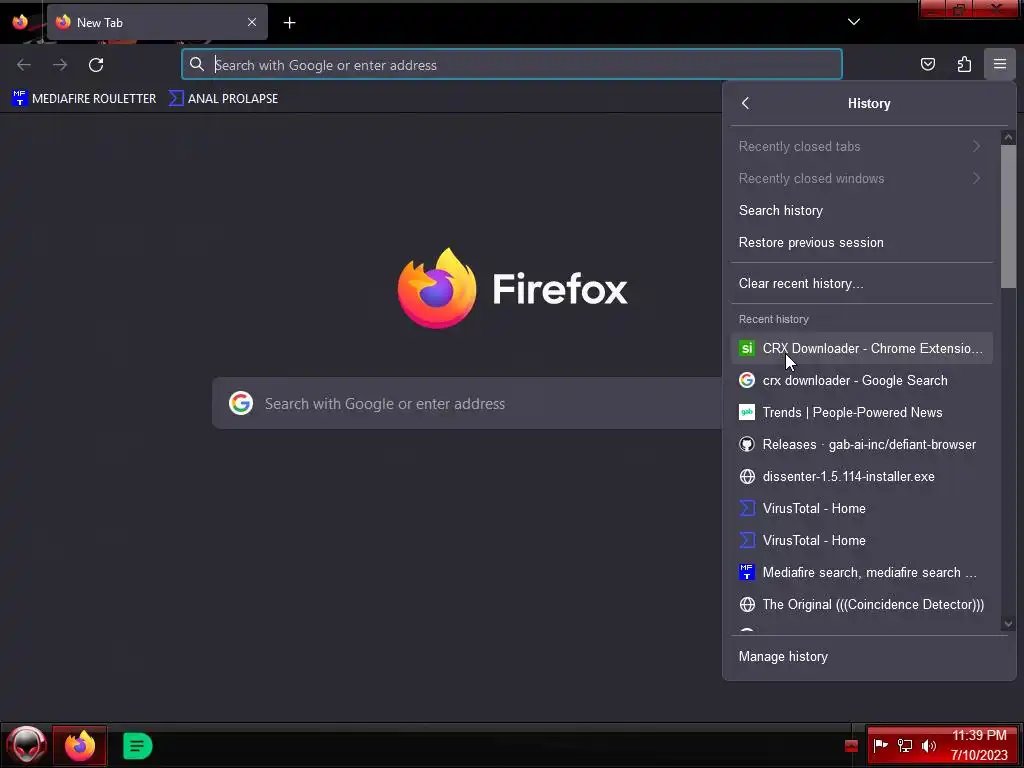Image resolution: width=1024 pixels, height=768 pixels.
Task: Click Manage history
Action: [x=869, y=656]
